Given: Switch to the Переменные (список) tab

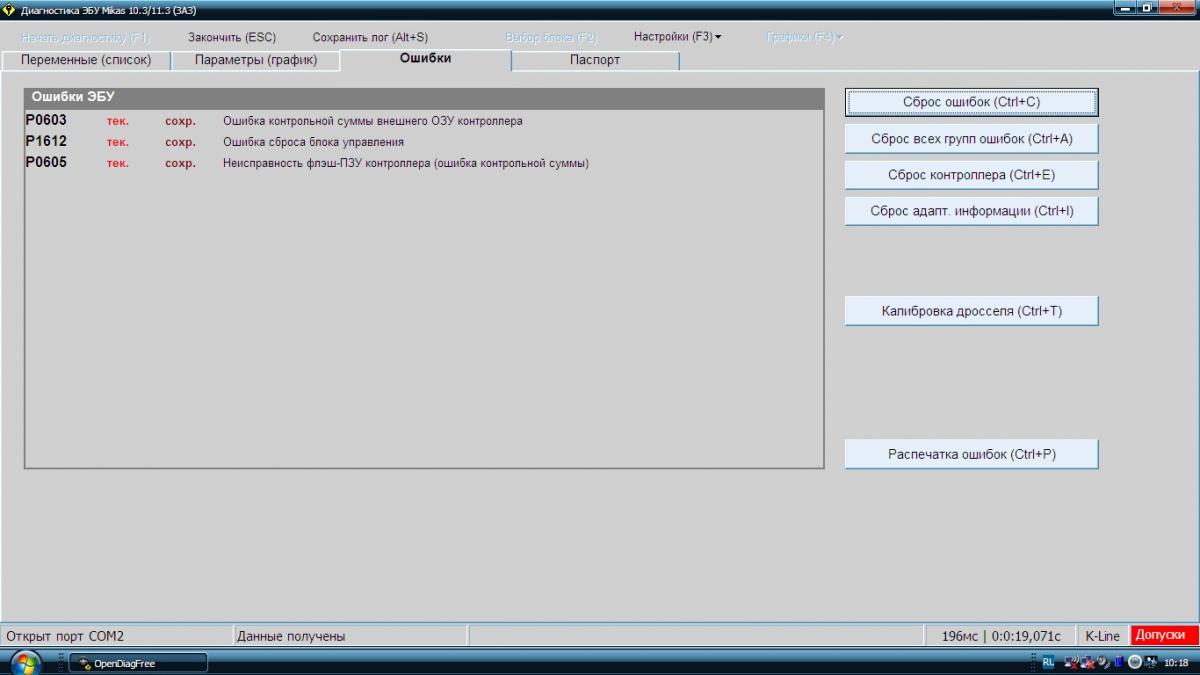Looking at the screenshot, I should point(86,60).
